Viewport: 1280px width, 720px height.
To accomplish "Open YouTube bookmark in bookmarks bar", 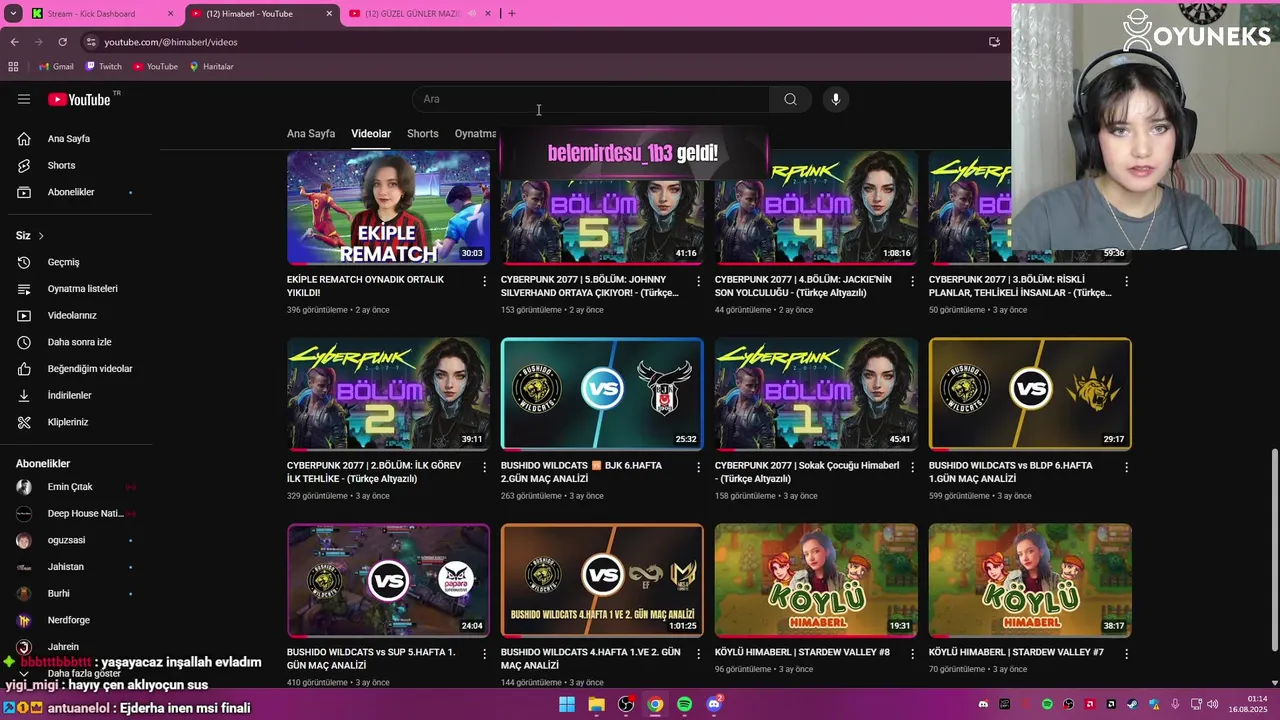I will coord(156,67).
